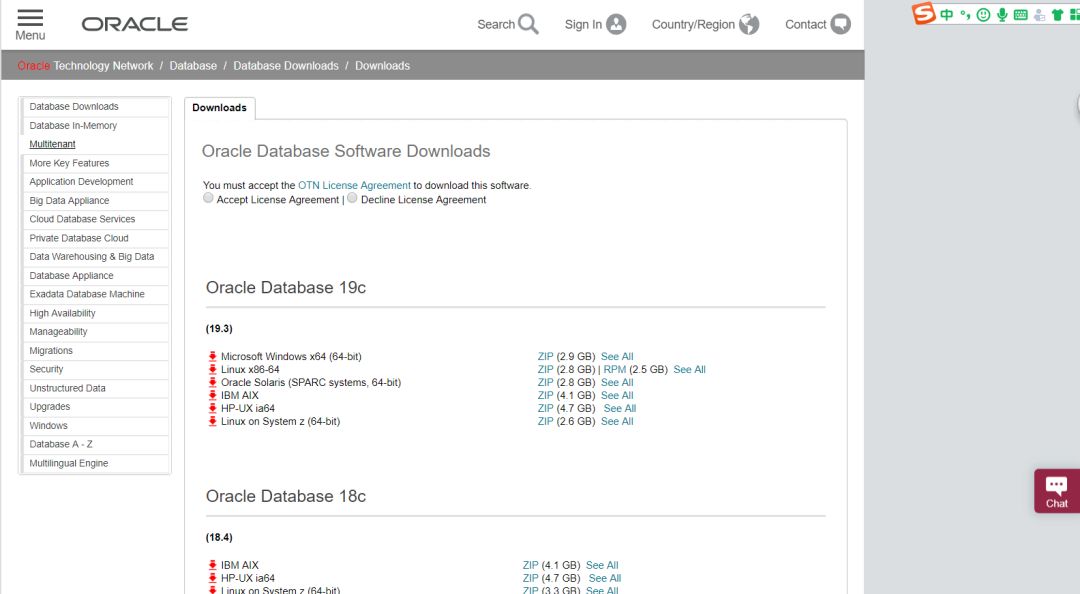Click download arrow beside HP-UX ia64 under 19c
Screen dimensions: 1080x594
click(213, 408)
